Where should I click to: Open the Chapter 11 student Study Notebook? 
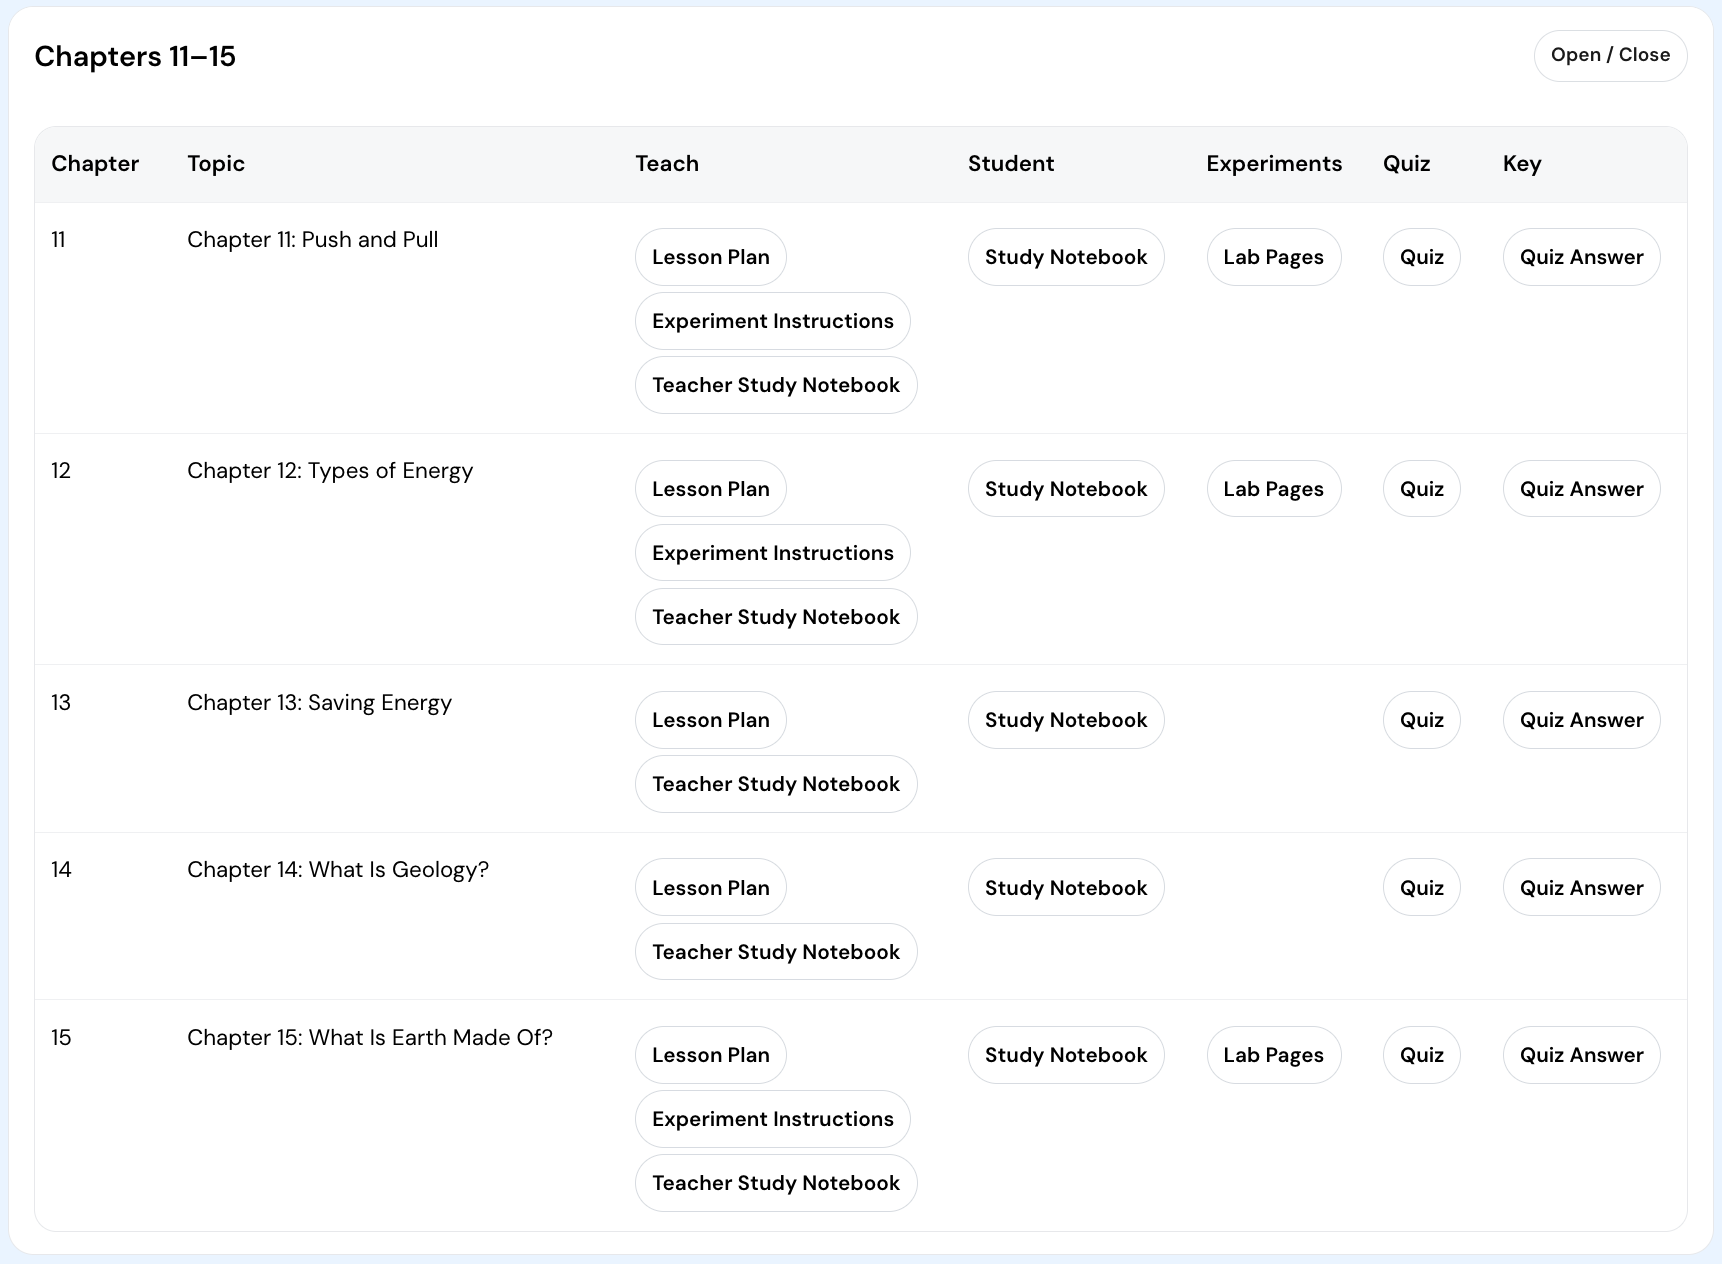tap(1065, 257)
